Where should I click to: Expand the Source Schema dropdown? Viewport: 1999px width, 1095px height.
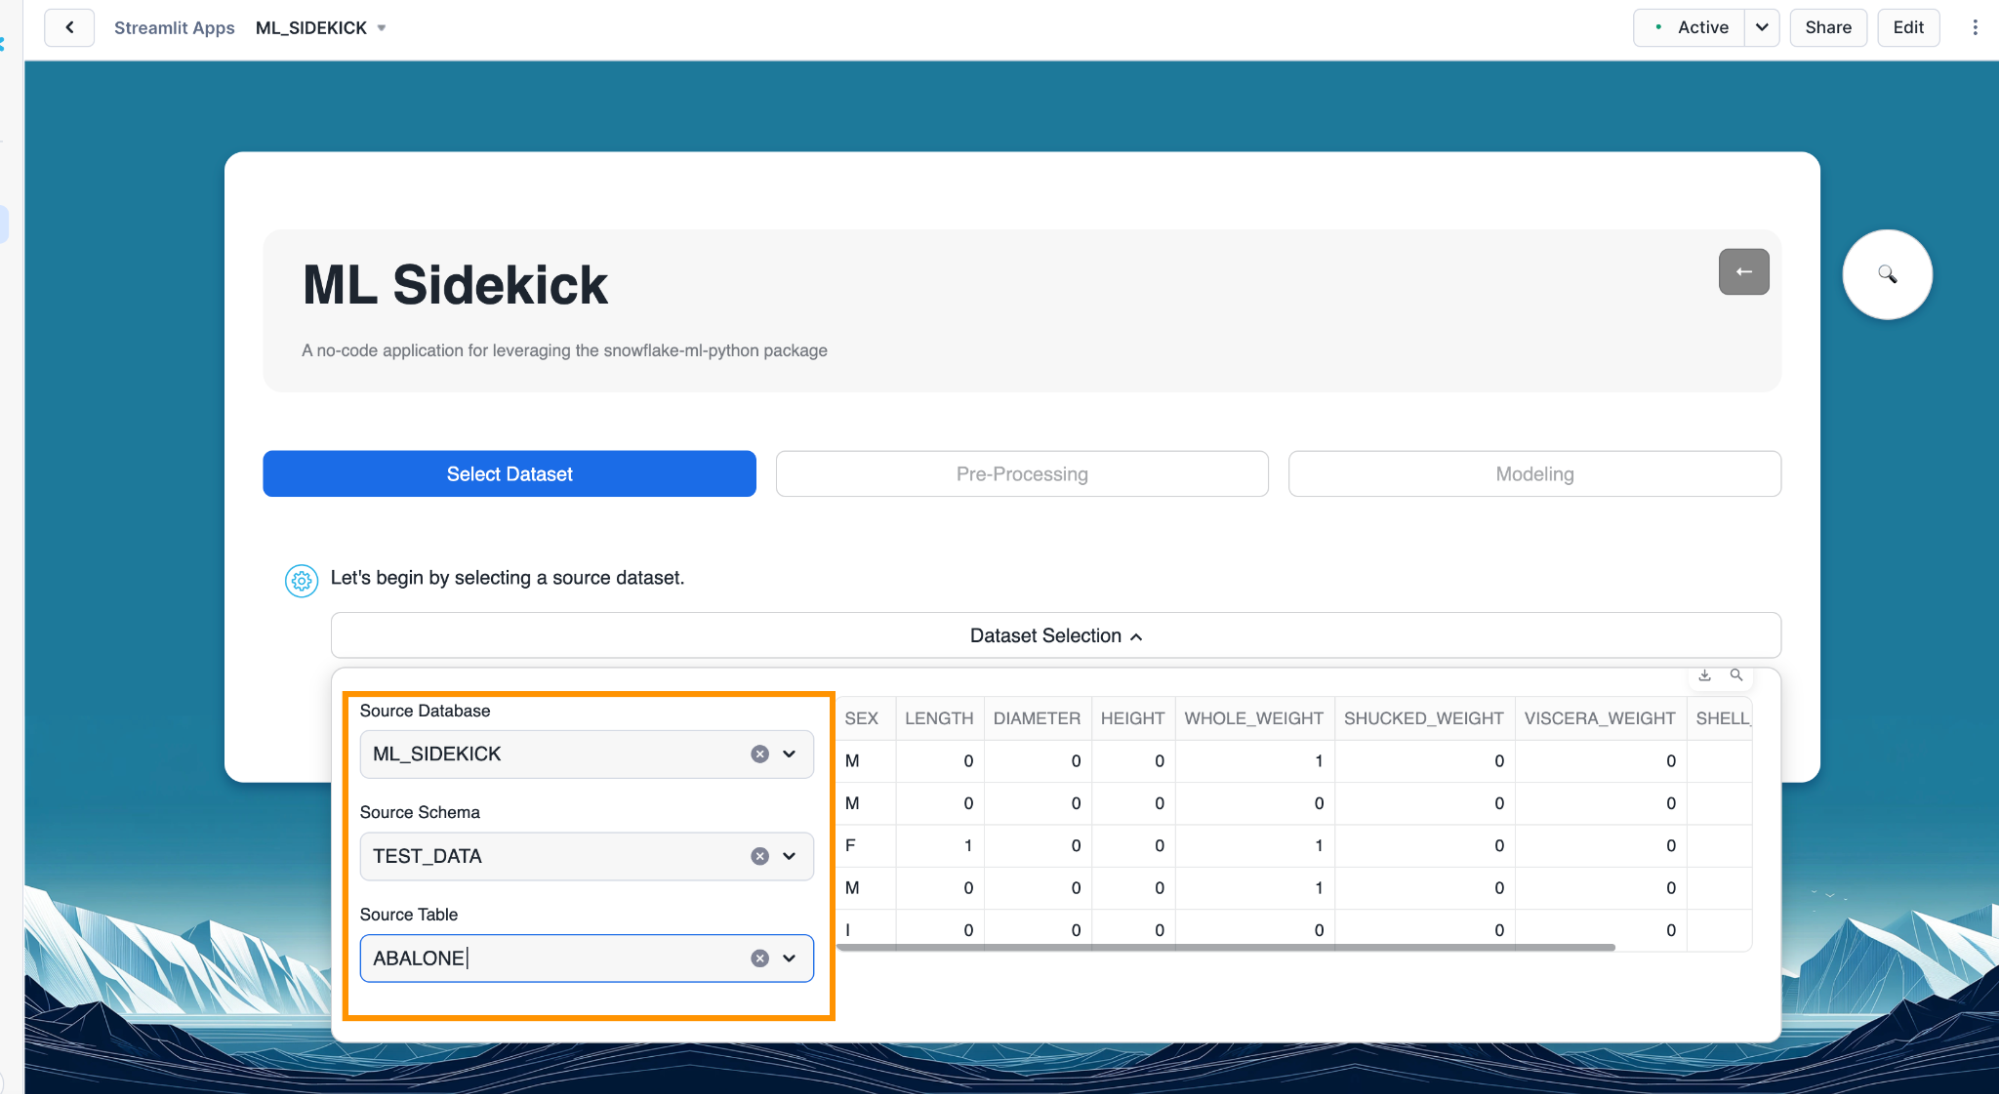[x=789, y=856]
